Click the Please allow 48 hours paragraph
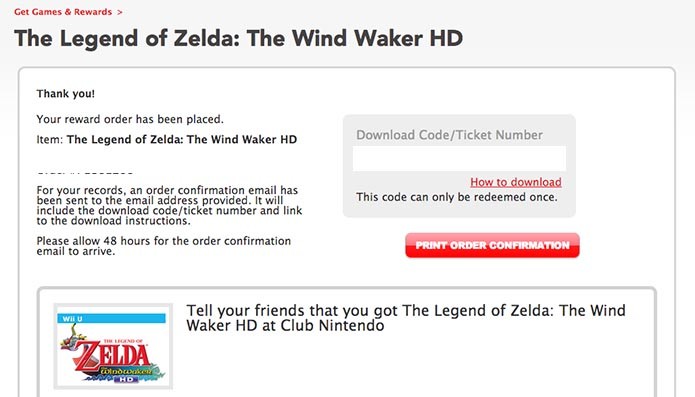Viewport: 695px width, 397px height. (x=164, y=246)
